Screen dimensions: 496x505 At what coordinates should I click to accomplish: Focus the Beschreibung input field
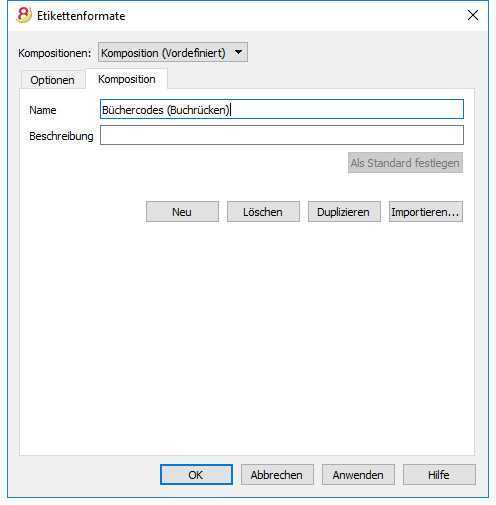point(282,135)
